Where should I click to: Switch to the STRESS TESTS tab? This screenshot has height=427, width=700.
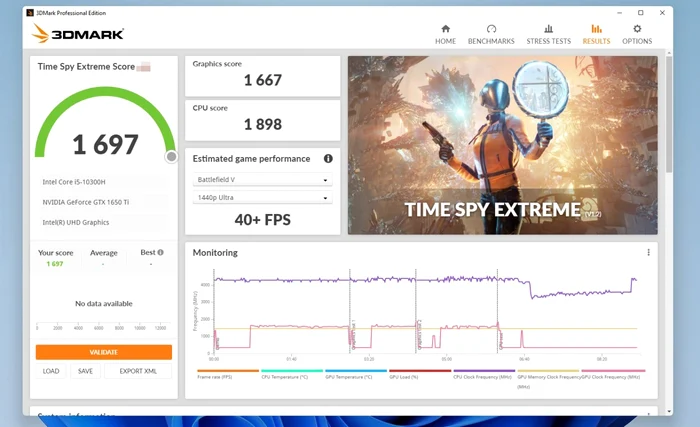549,35
